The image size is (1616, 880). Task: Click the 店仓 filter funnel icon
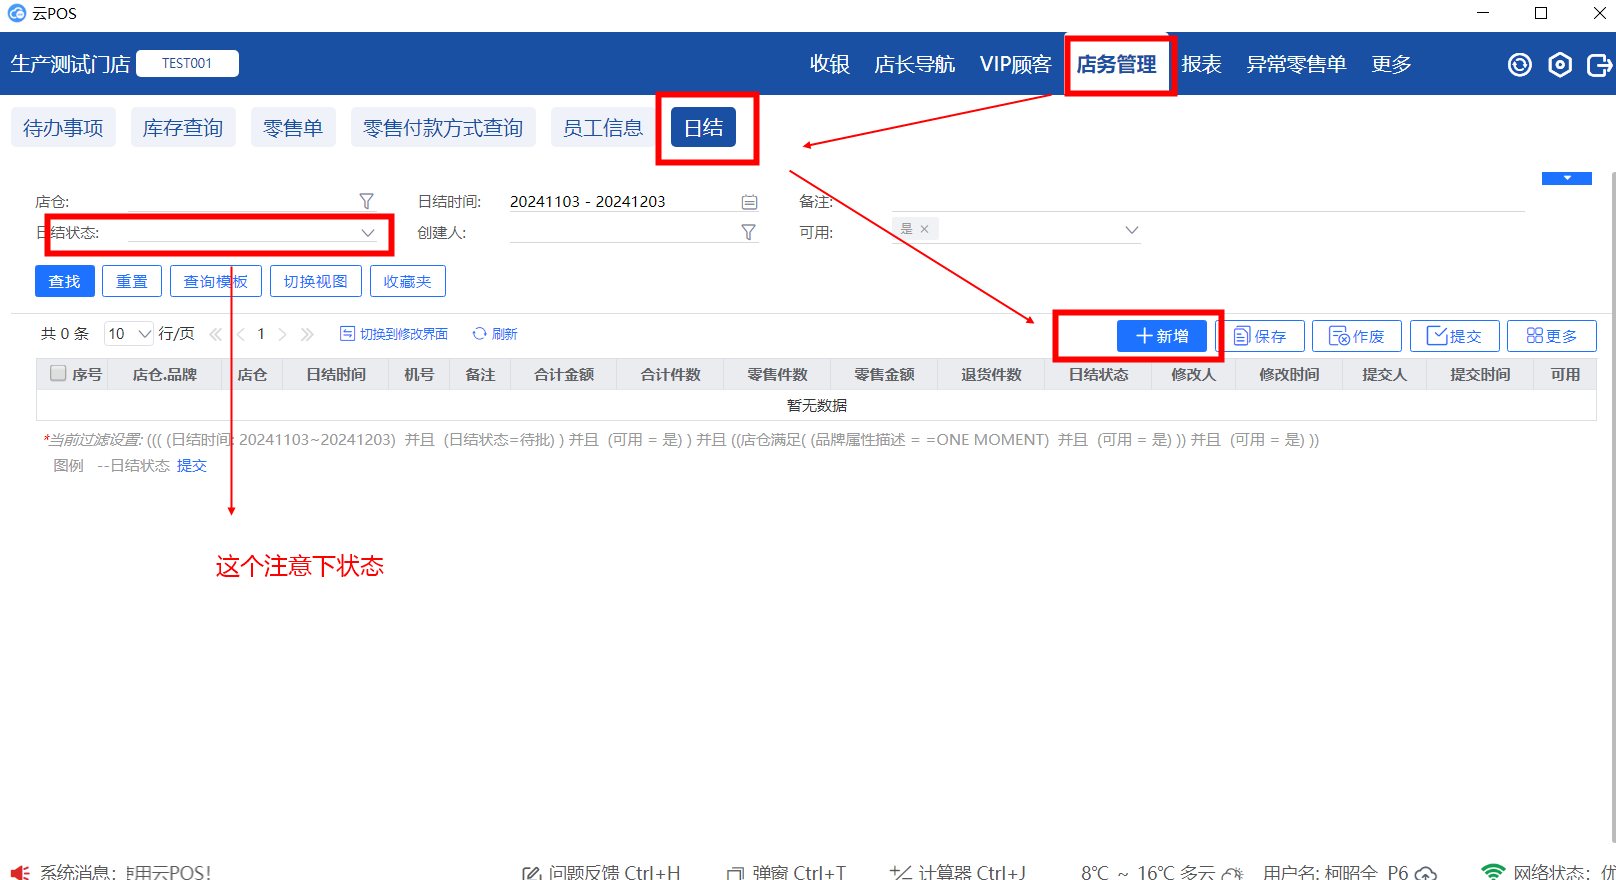pos(366,201)
